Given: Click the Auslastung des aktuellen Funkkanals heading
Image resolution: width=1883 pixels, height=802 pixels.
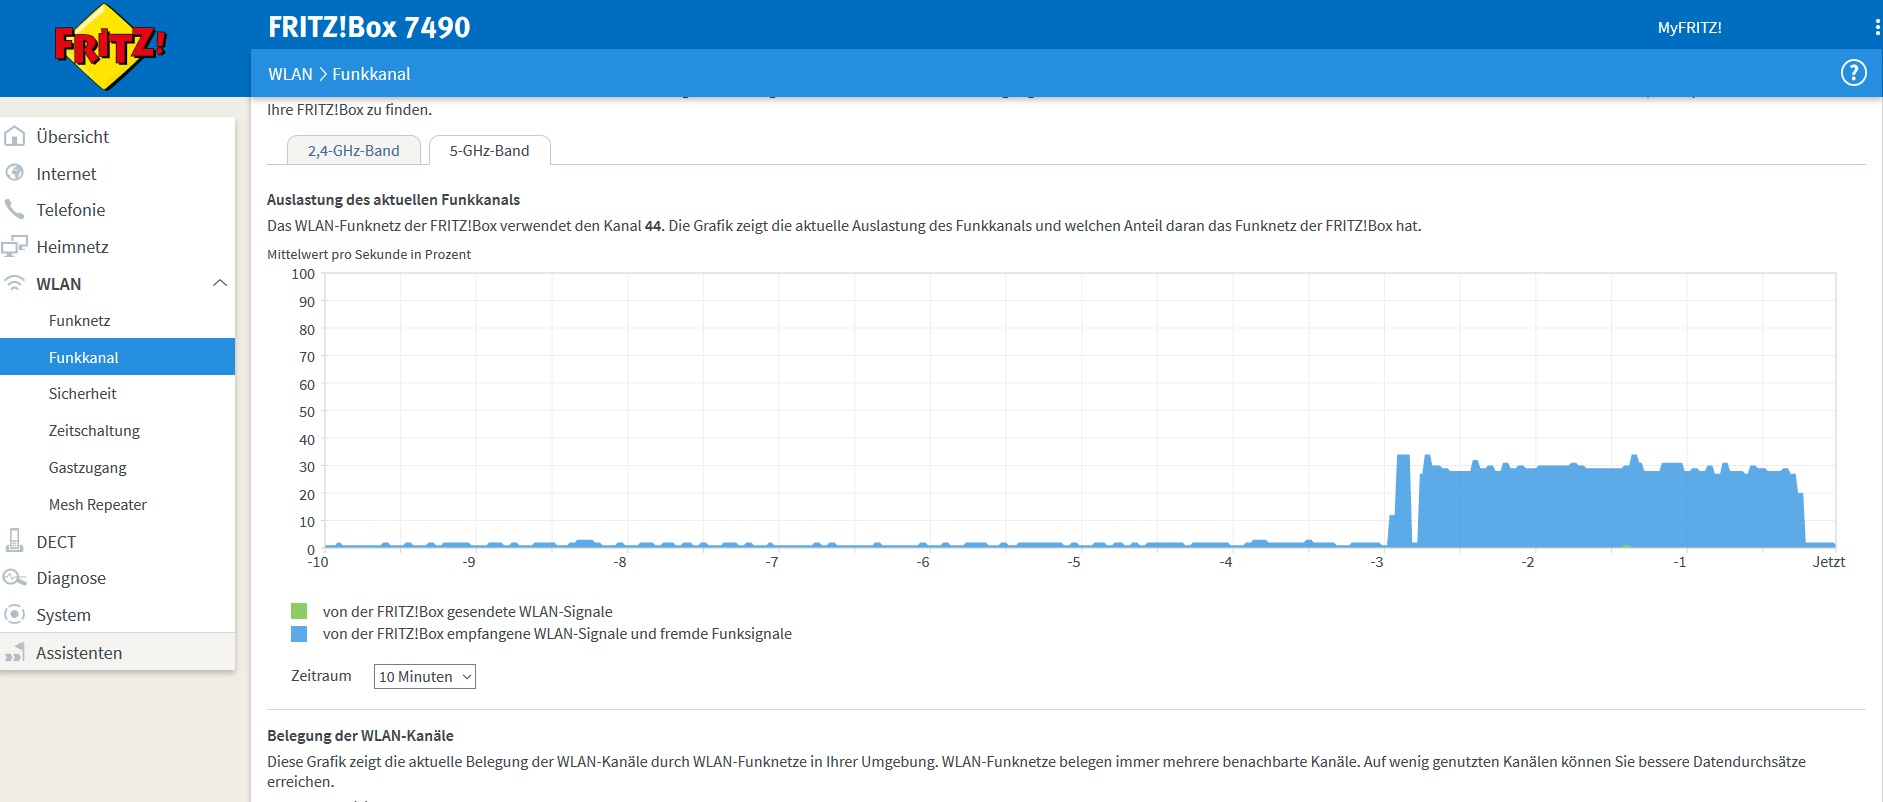Looking at the screenshot, I should coord(393,200).
